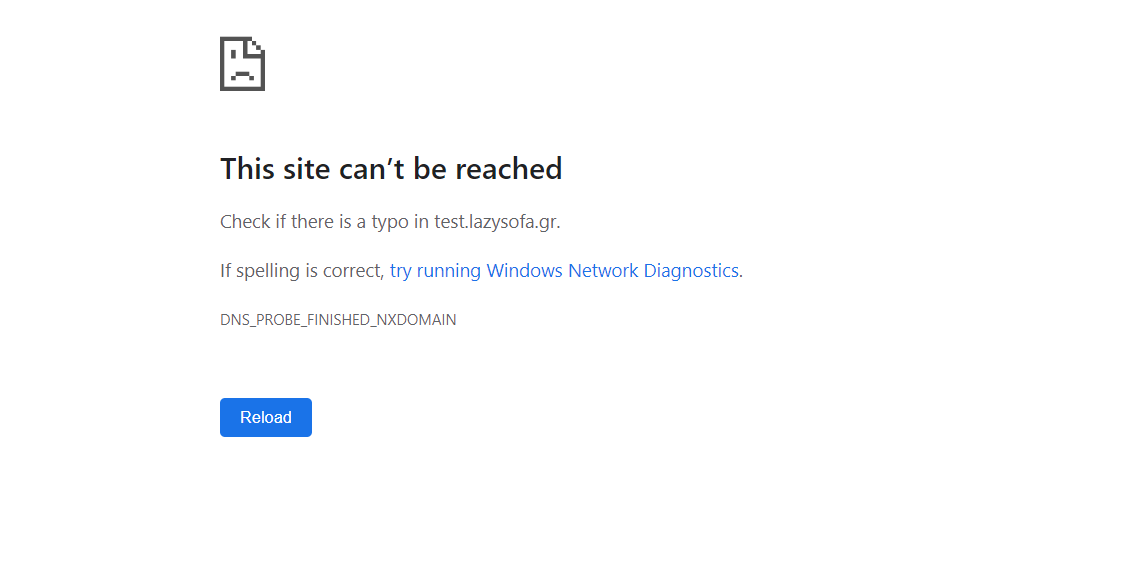Click the word "This" in the heading

coord(247,169)
